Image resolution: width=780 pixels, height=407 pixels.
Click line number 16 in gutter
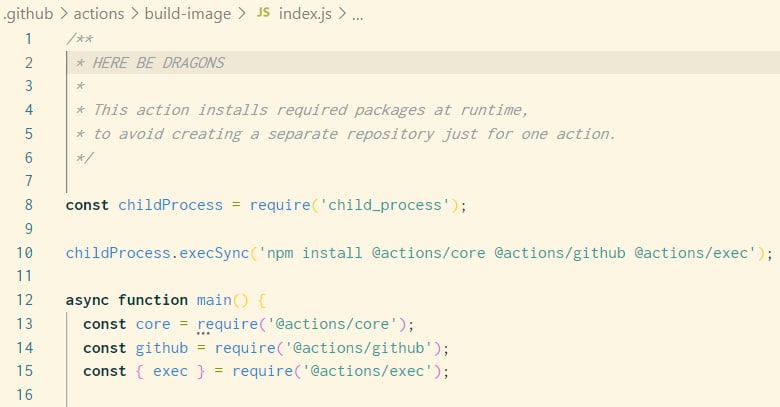coord(24,395)
